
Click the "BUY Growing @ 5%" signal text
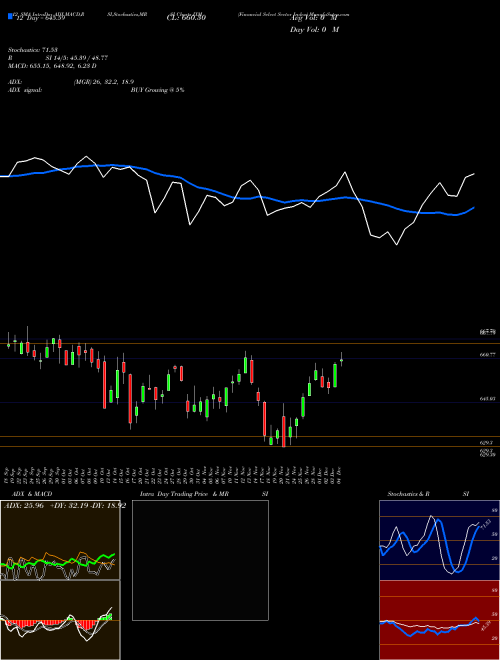157,90
